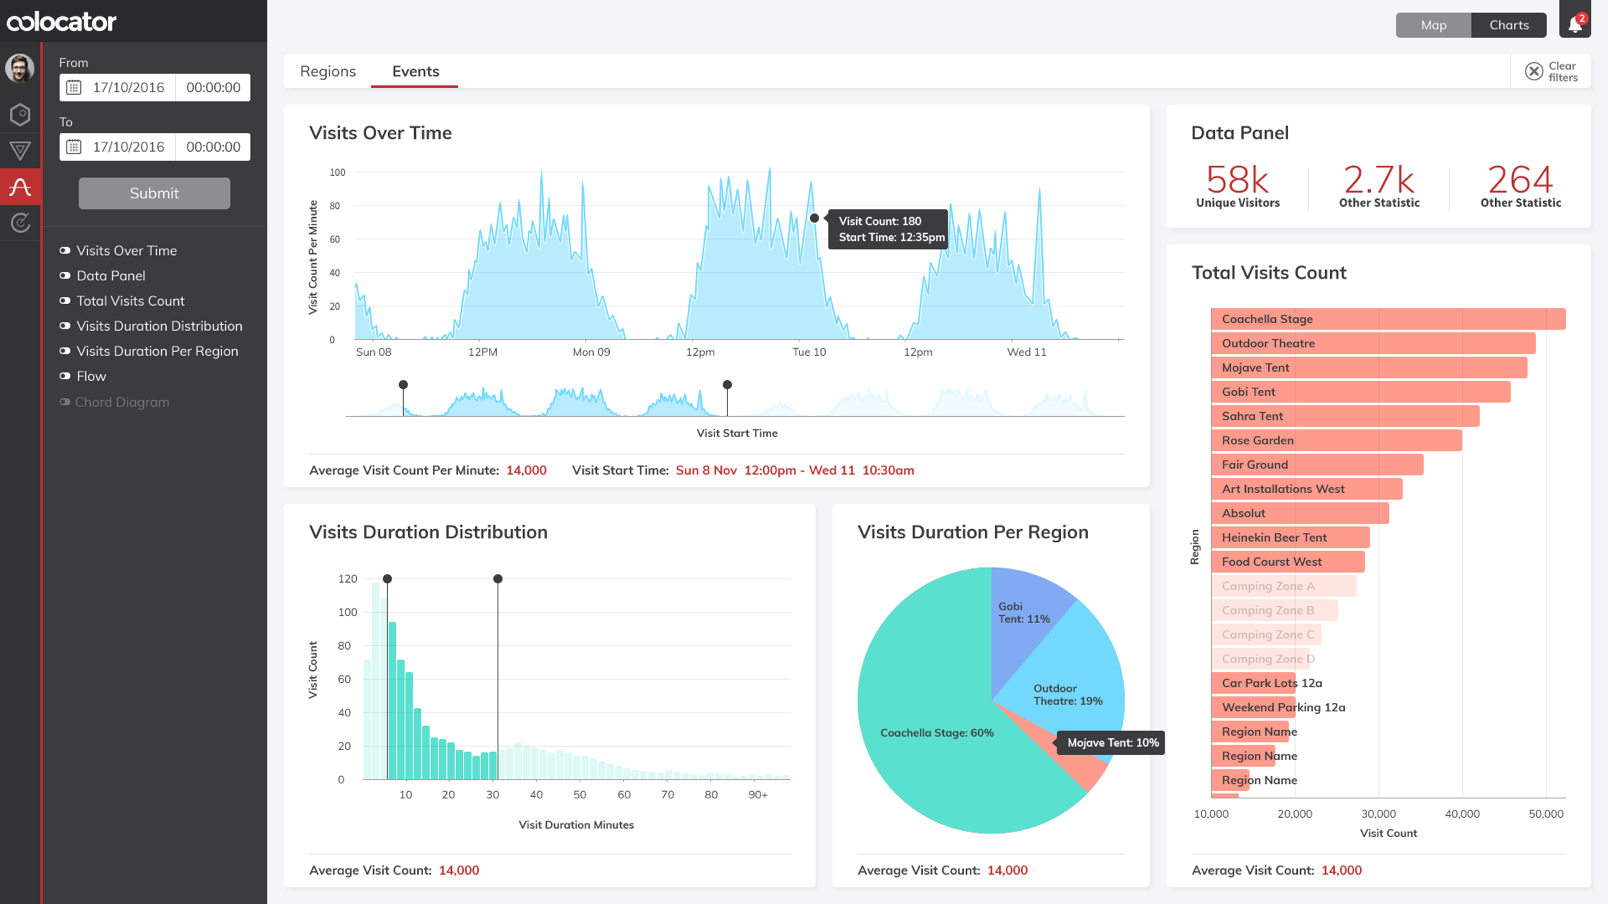This screenshot has height=904, width=1608.
Task: Click the Submit button
Action: tap(154, 193)
